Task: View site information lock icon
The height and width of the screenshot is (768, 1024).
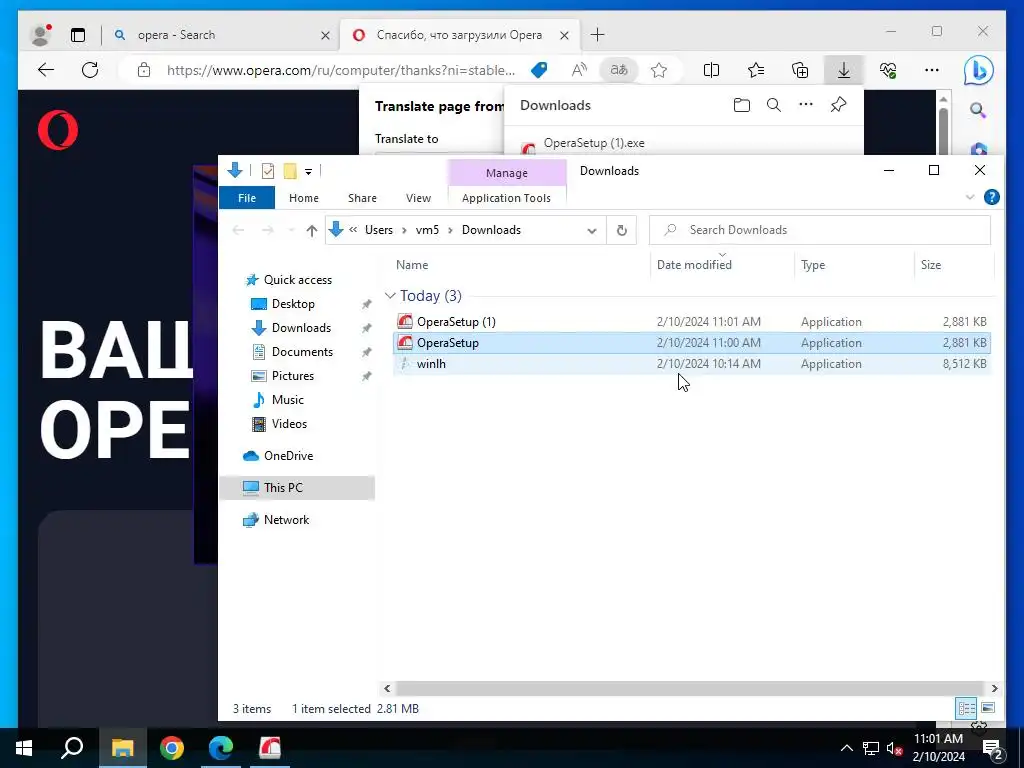Action: point(144,70)
